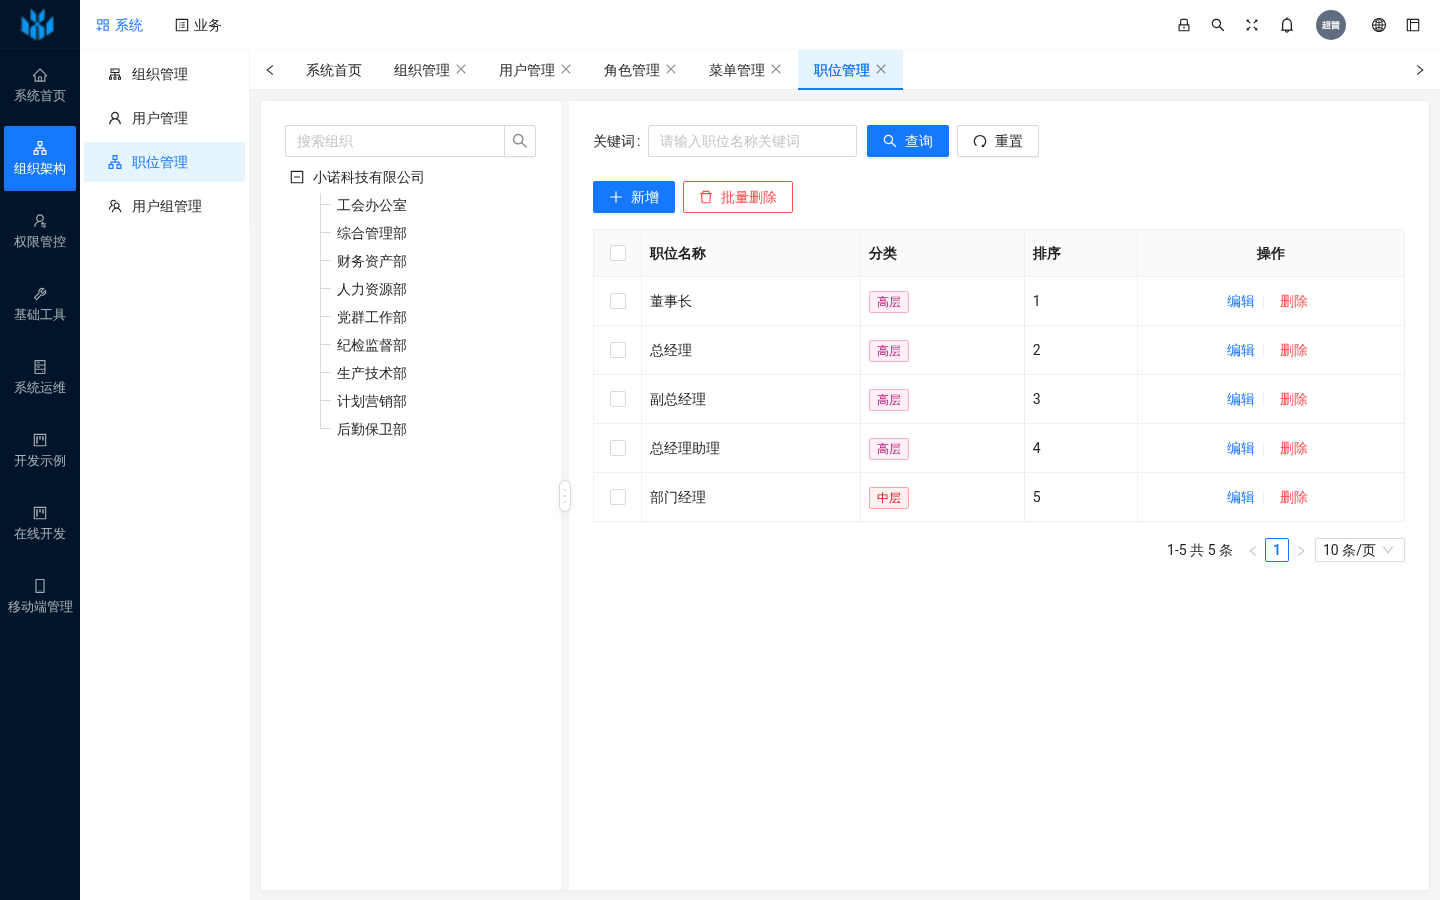Open 移动端管理 in the sidebar
This screenshot has width=1440, height=900.
40,597
